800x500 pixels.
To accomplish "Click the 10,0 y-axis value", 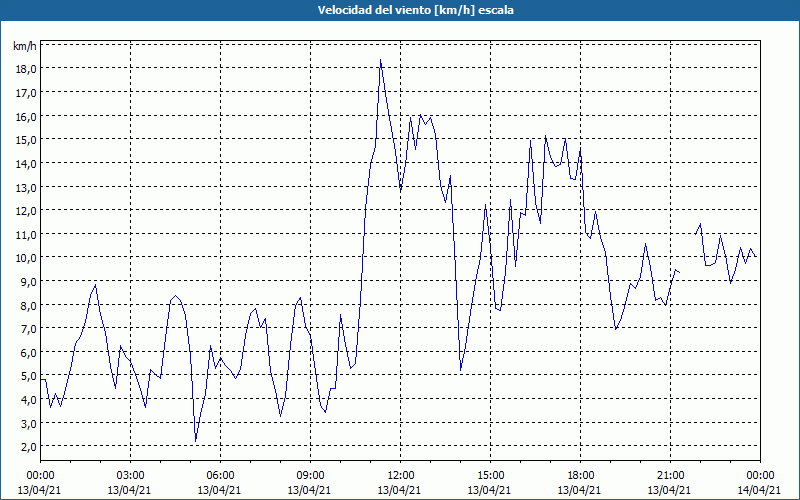I will (x=26, y=258).
